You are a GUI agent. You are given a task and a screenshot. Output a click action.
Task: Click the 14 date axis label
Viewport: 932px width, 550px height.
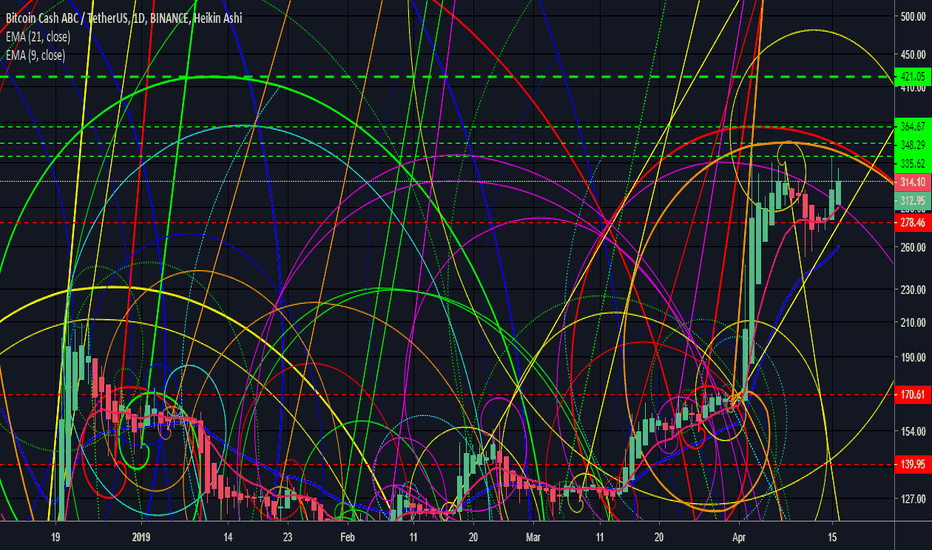click(x=228, y=537)
